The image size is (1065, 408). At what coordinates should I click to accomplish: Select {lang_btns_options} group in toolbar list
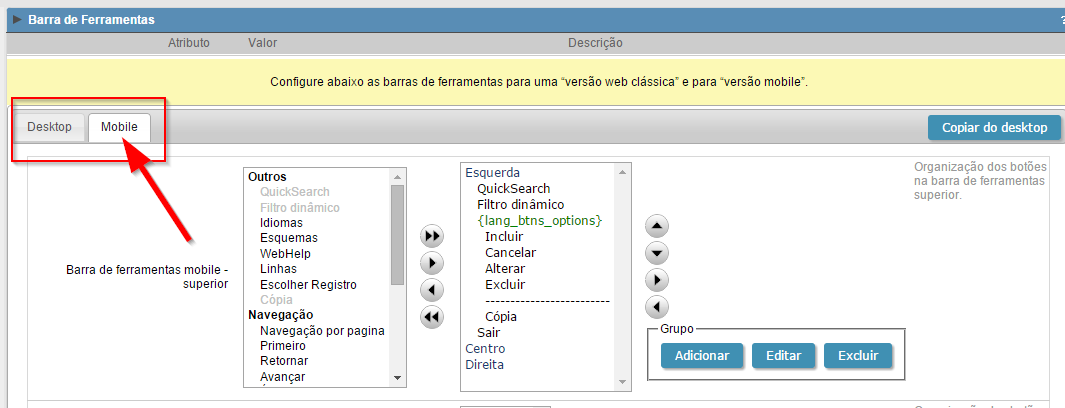[x=540, y=220]
